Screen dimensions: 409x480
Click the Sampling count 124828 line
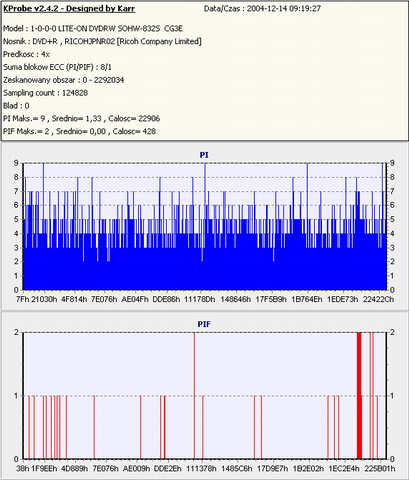point(46,93)
